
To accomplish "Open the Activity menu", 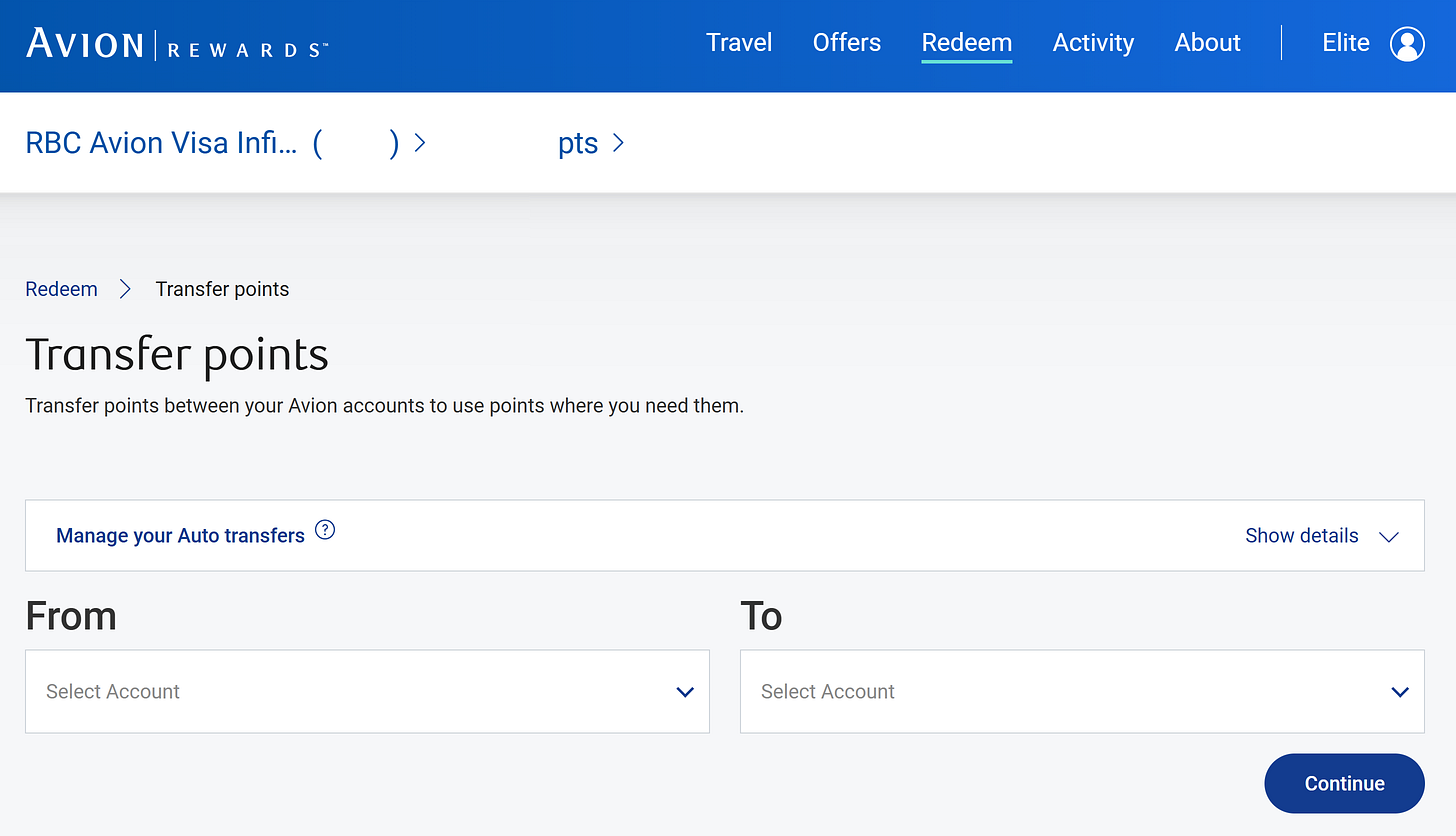I will (x=1093, y=43).
